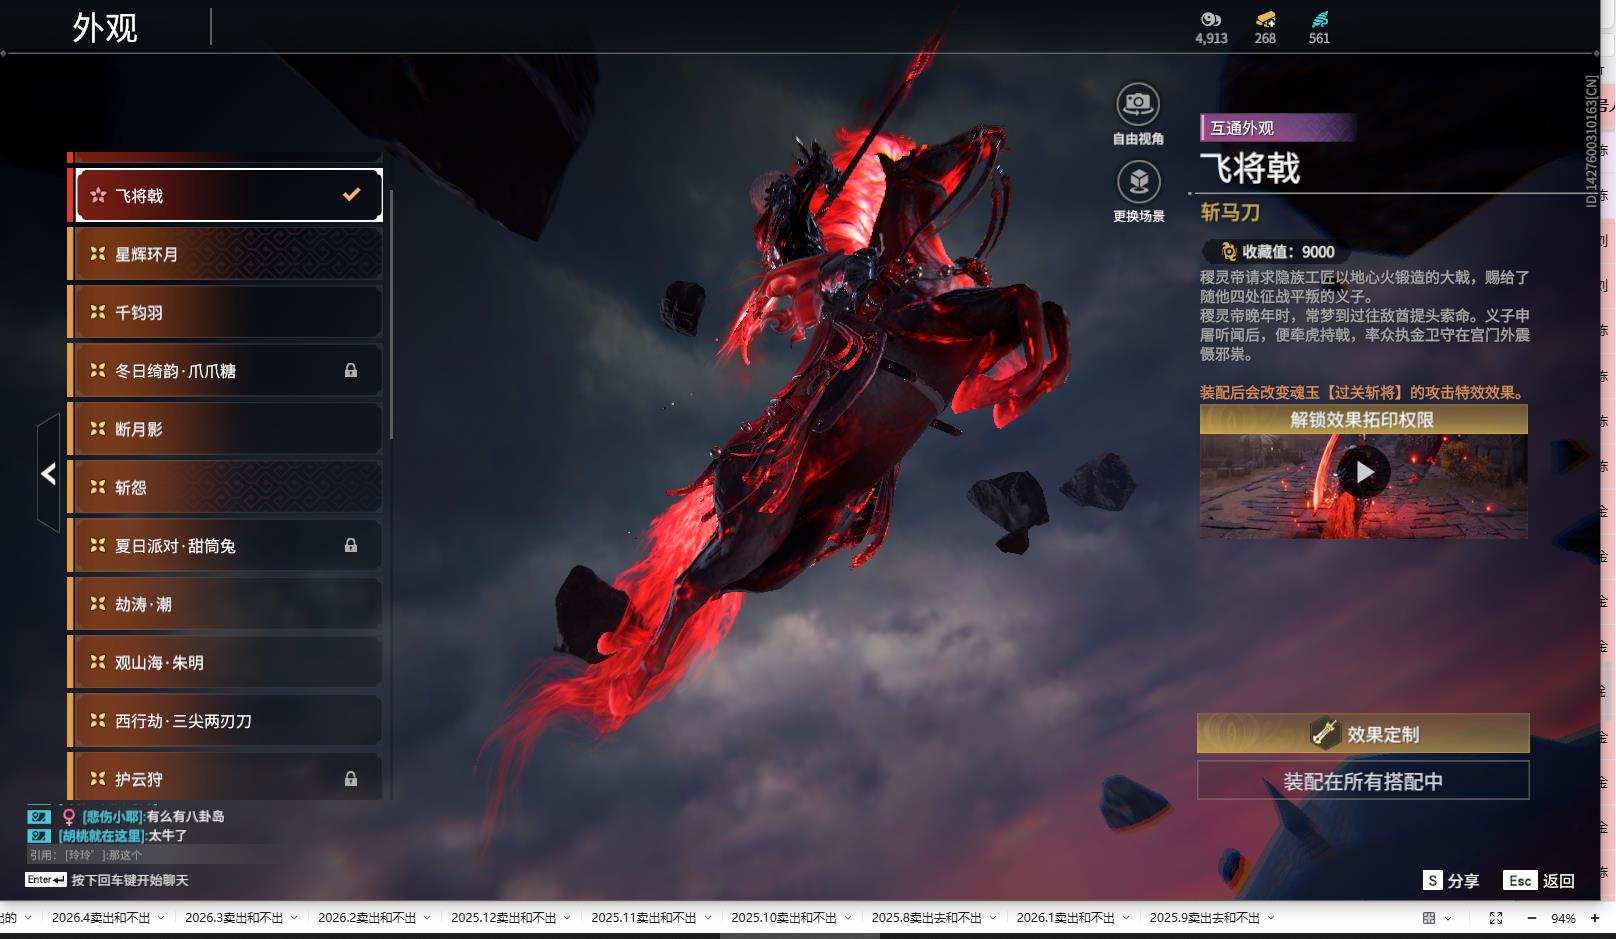This screenshot has height=939, width=1616.
Task: Select the 星辉环月 skin
Action: pyautogui.click(x=226, y=254)
